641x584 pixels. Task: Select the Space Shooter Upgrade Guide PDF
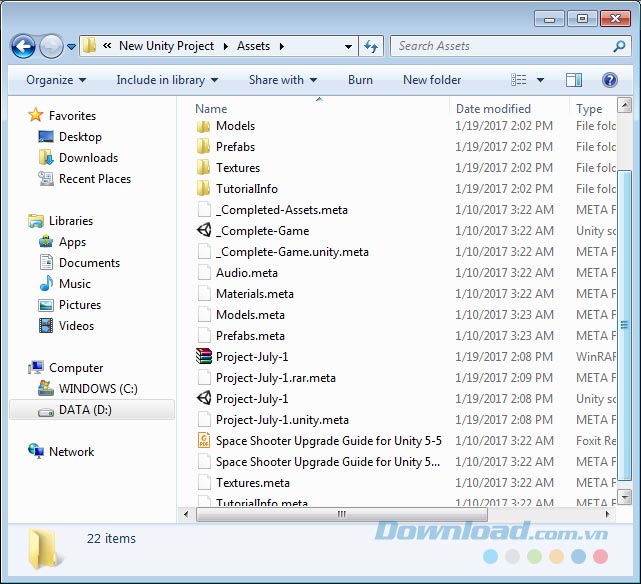click(327, 441)
